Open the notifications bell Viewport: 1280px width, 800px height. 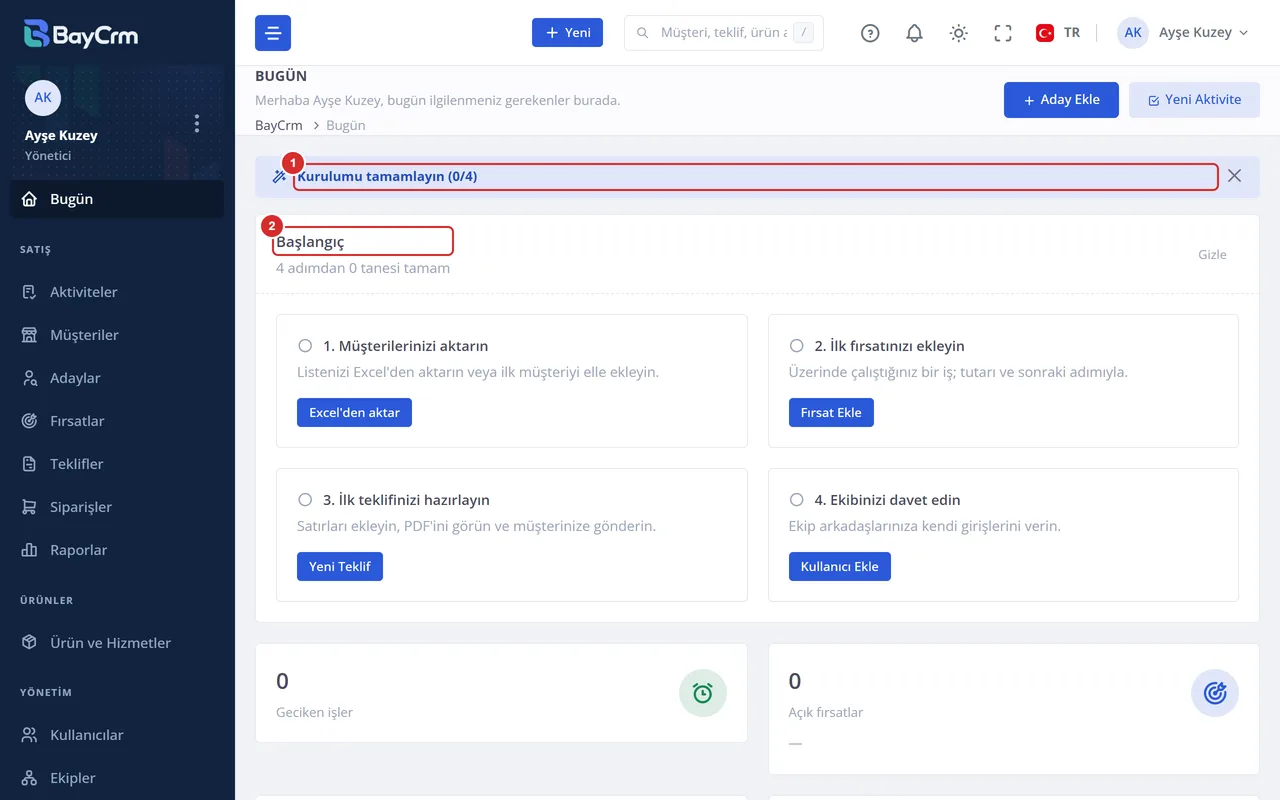(914, 33)
